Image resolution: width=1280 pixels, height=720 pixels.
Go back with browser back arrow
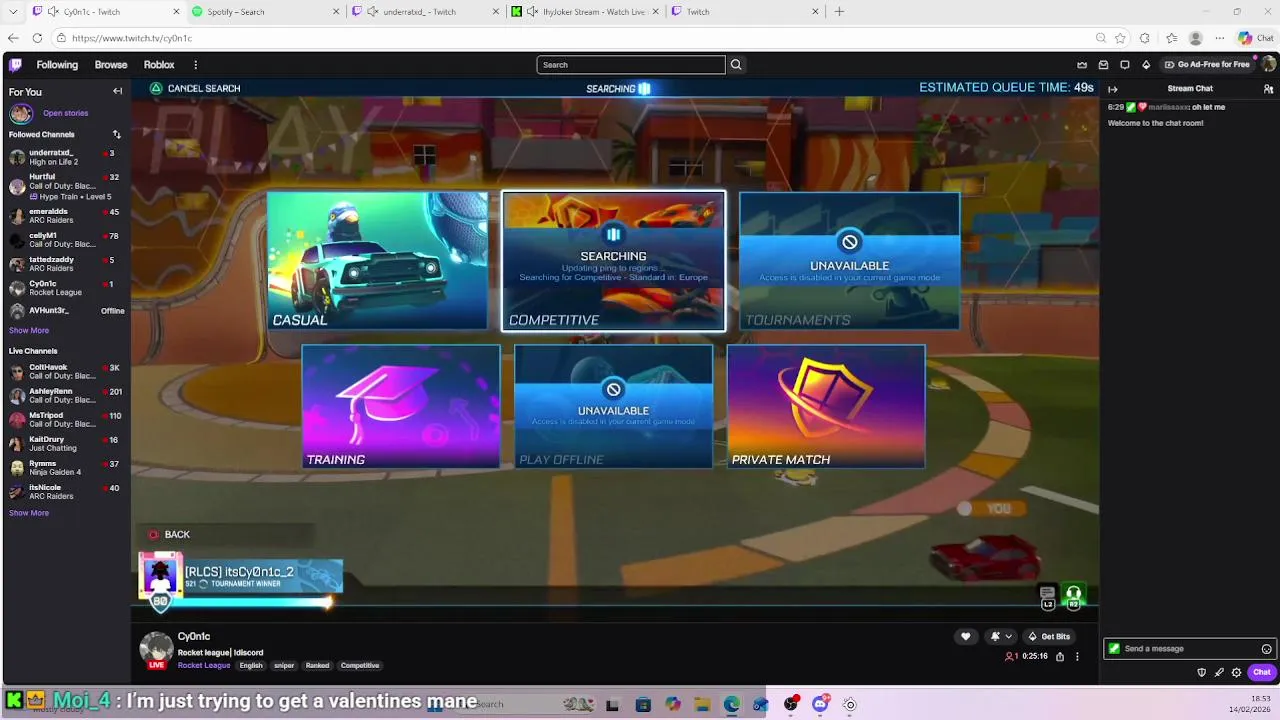click(13, 38)
